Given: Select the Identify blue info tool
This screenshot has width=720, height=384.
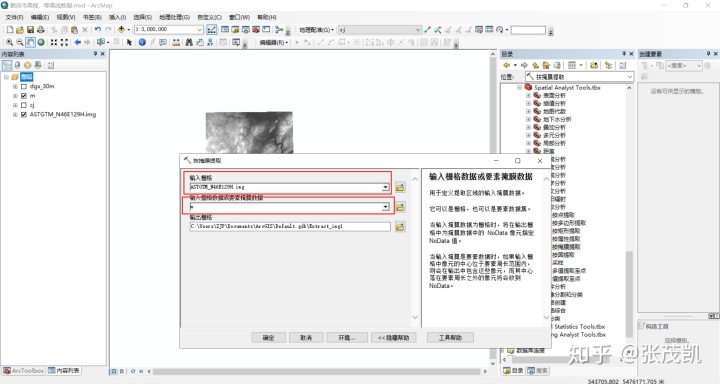Looking at the screenshot, I should pos(142,42).
